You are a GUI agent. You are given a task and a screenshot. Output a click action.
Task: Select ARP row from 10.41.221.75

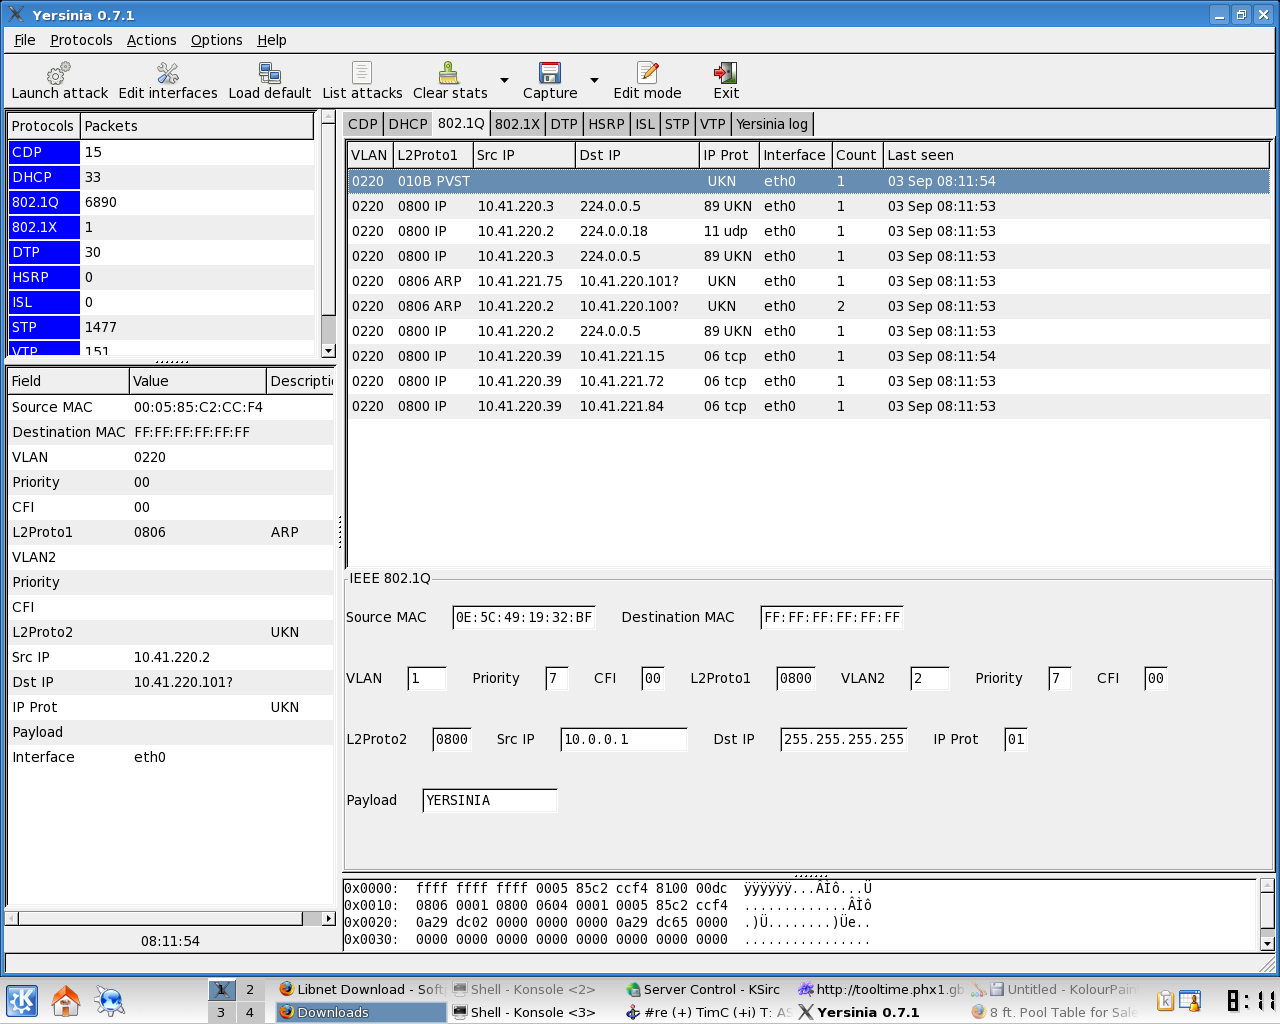[808, 281]
